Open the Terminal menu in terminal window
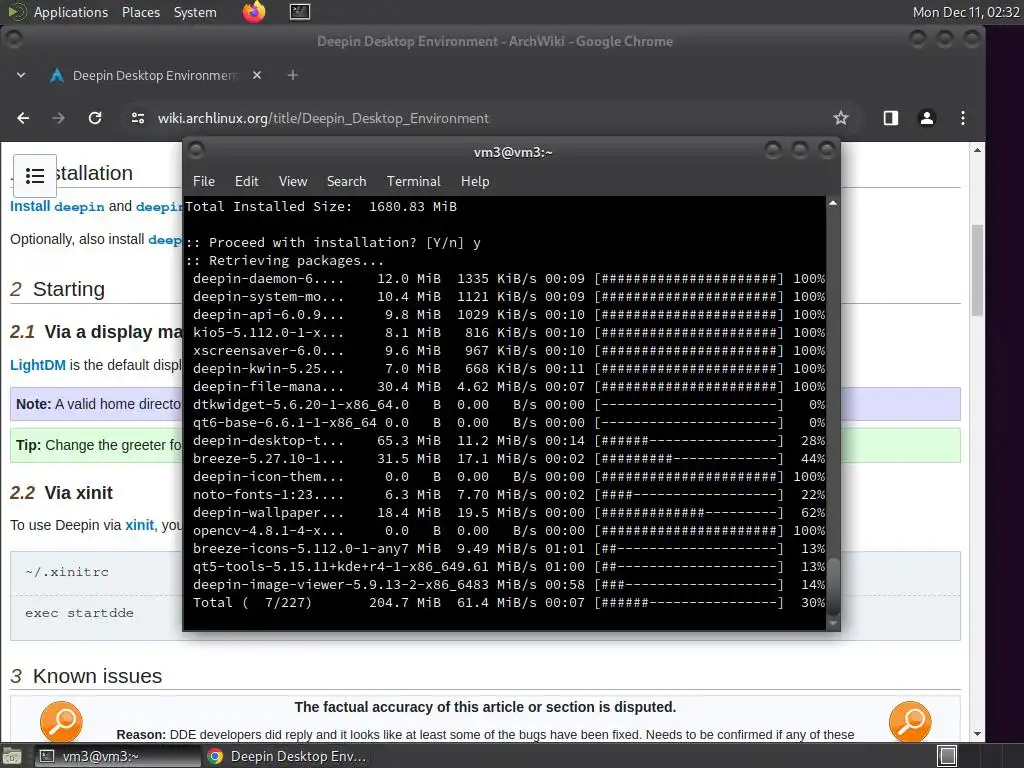Screen dimensions: 1024x768 [413, 182]
